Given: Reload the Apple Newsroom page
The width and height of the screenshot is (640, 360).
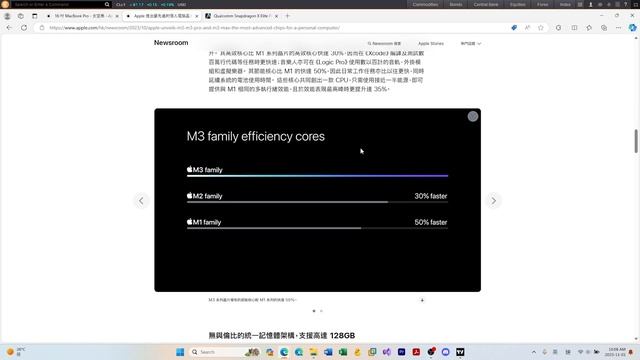Looking at the screenshot, I should [24, 28].
